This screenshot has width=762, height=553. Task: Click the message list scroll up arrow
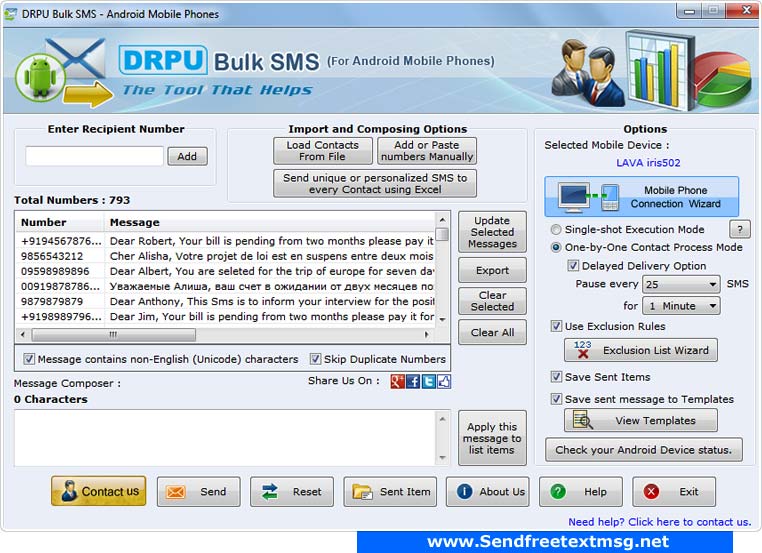[x=442, y=220]
